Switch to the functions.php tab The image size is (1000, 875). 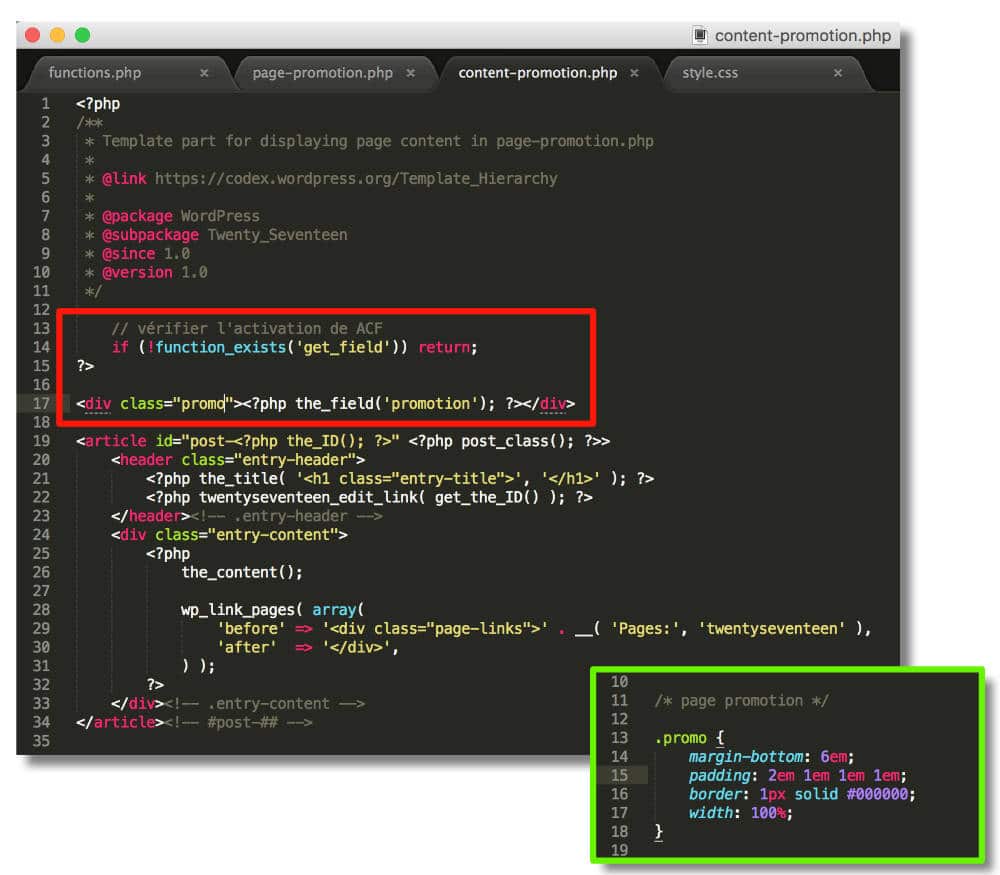coord(95,73)
